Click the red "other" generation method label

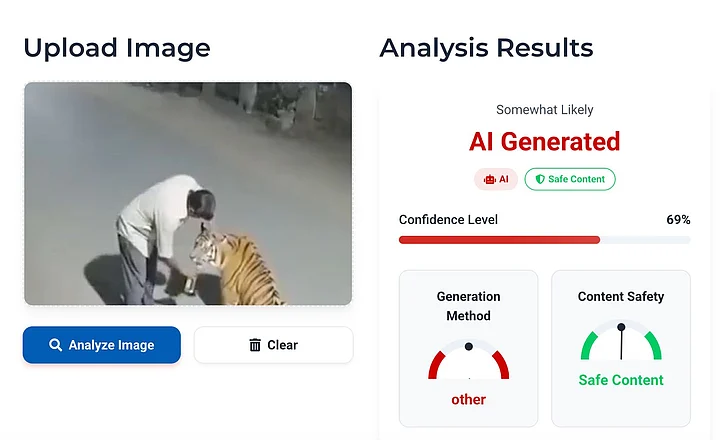[468, 399]
